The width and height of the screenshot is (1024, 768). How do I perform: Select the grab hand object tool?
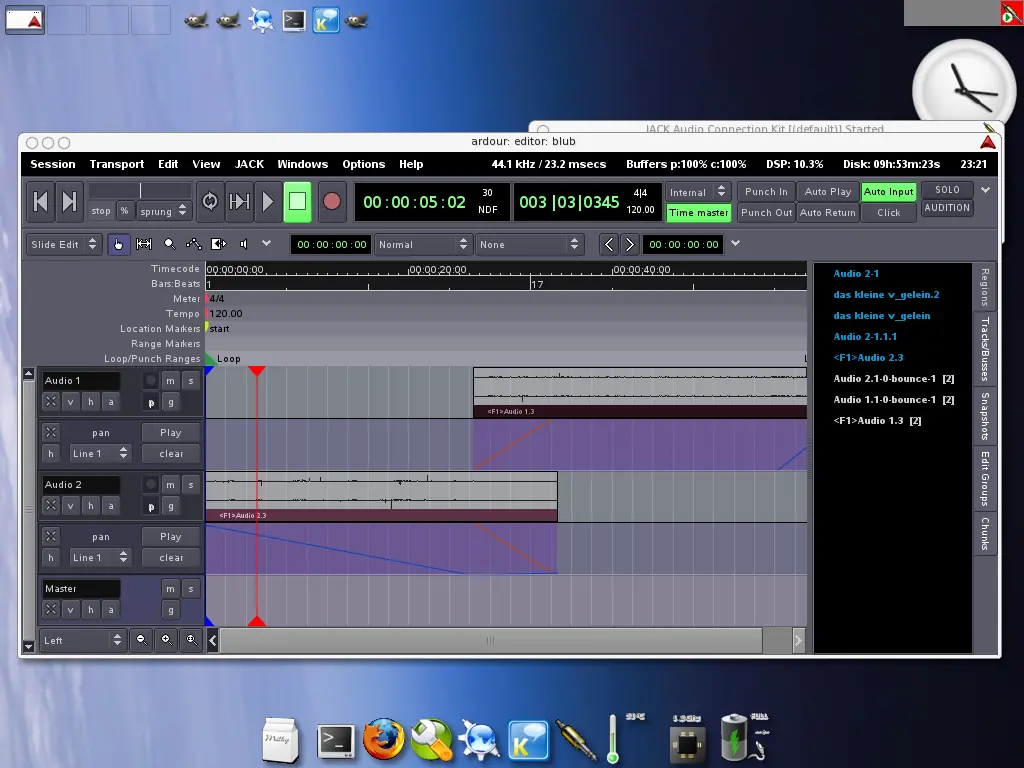click(118, 244)
